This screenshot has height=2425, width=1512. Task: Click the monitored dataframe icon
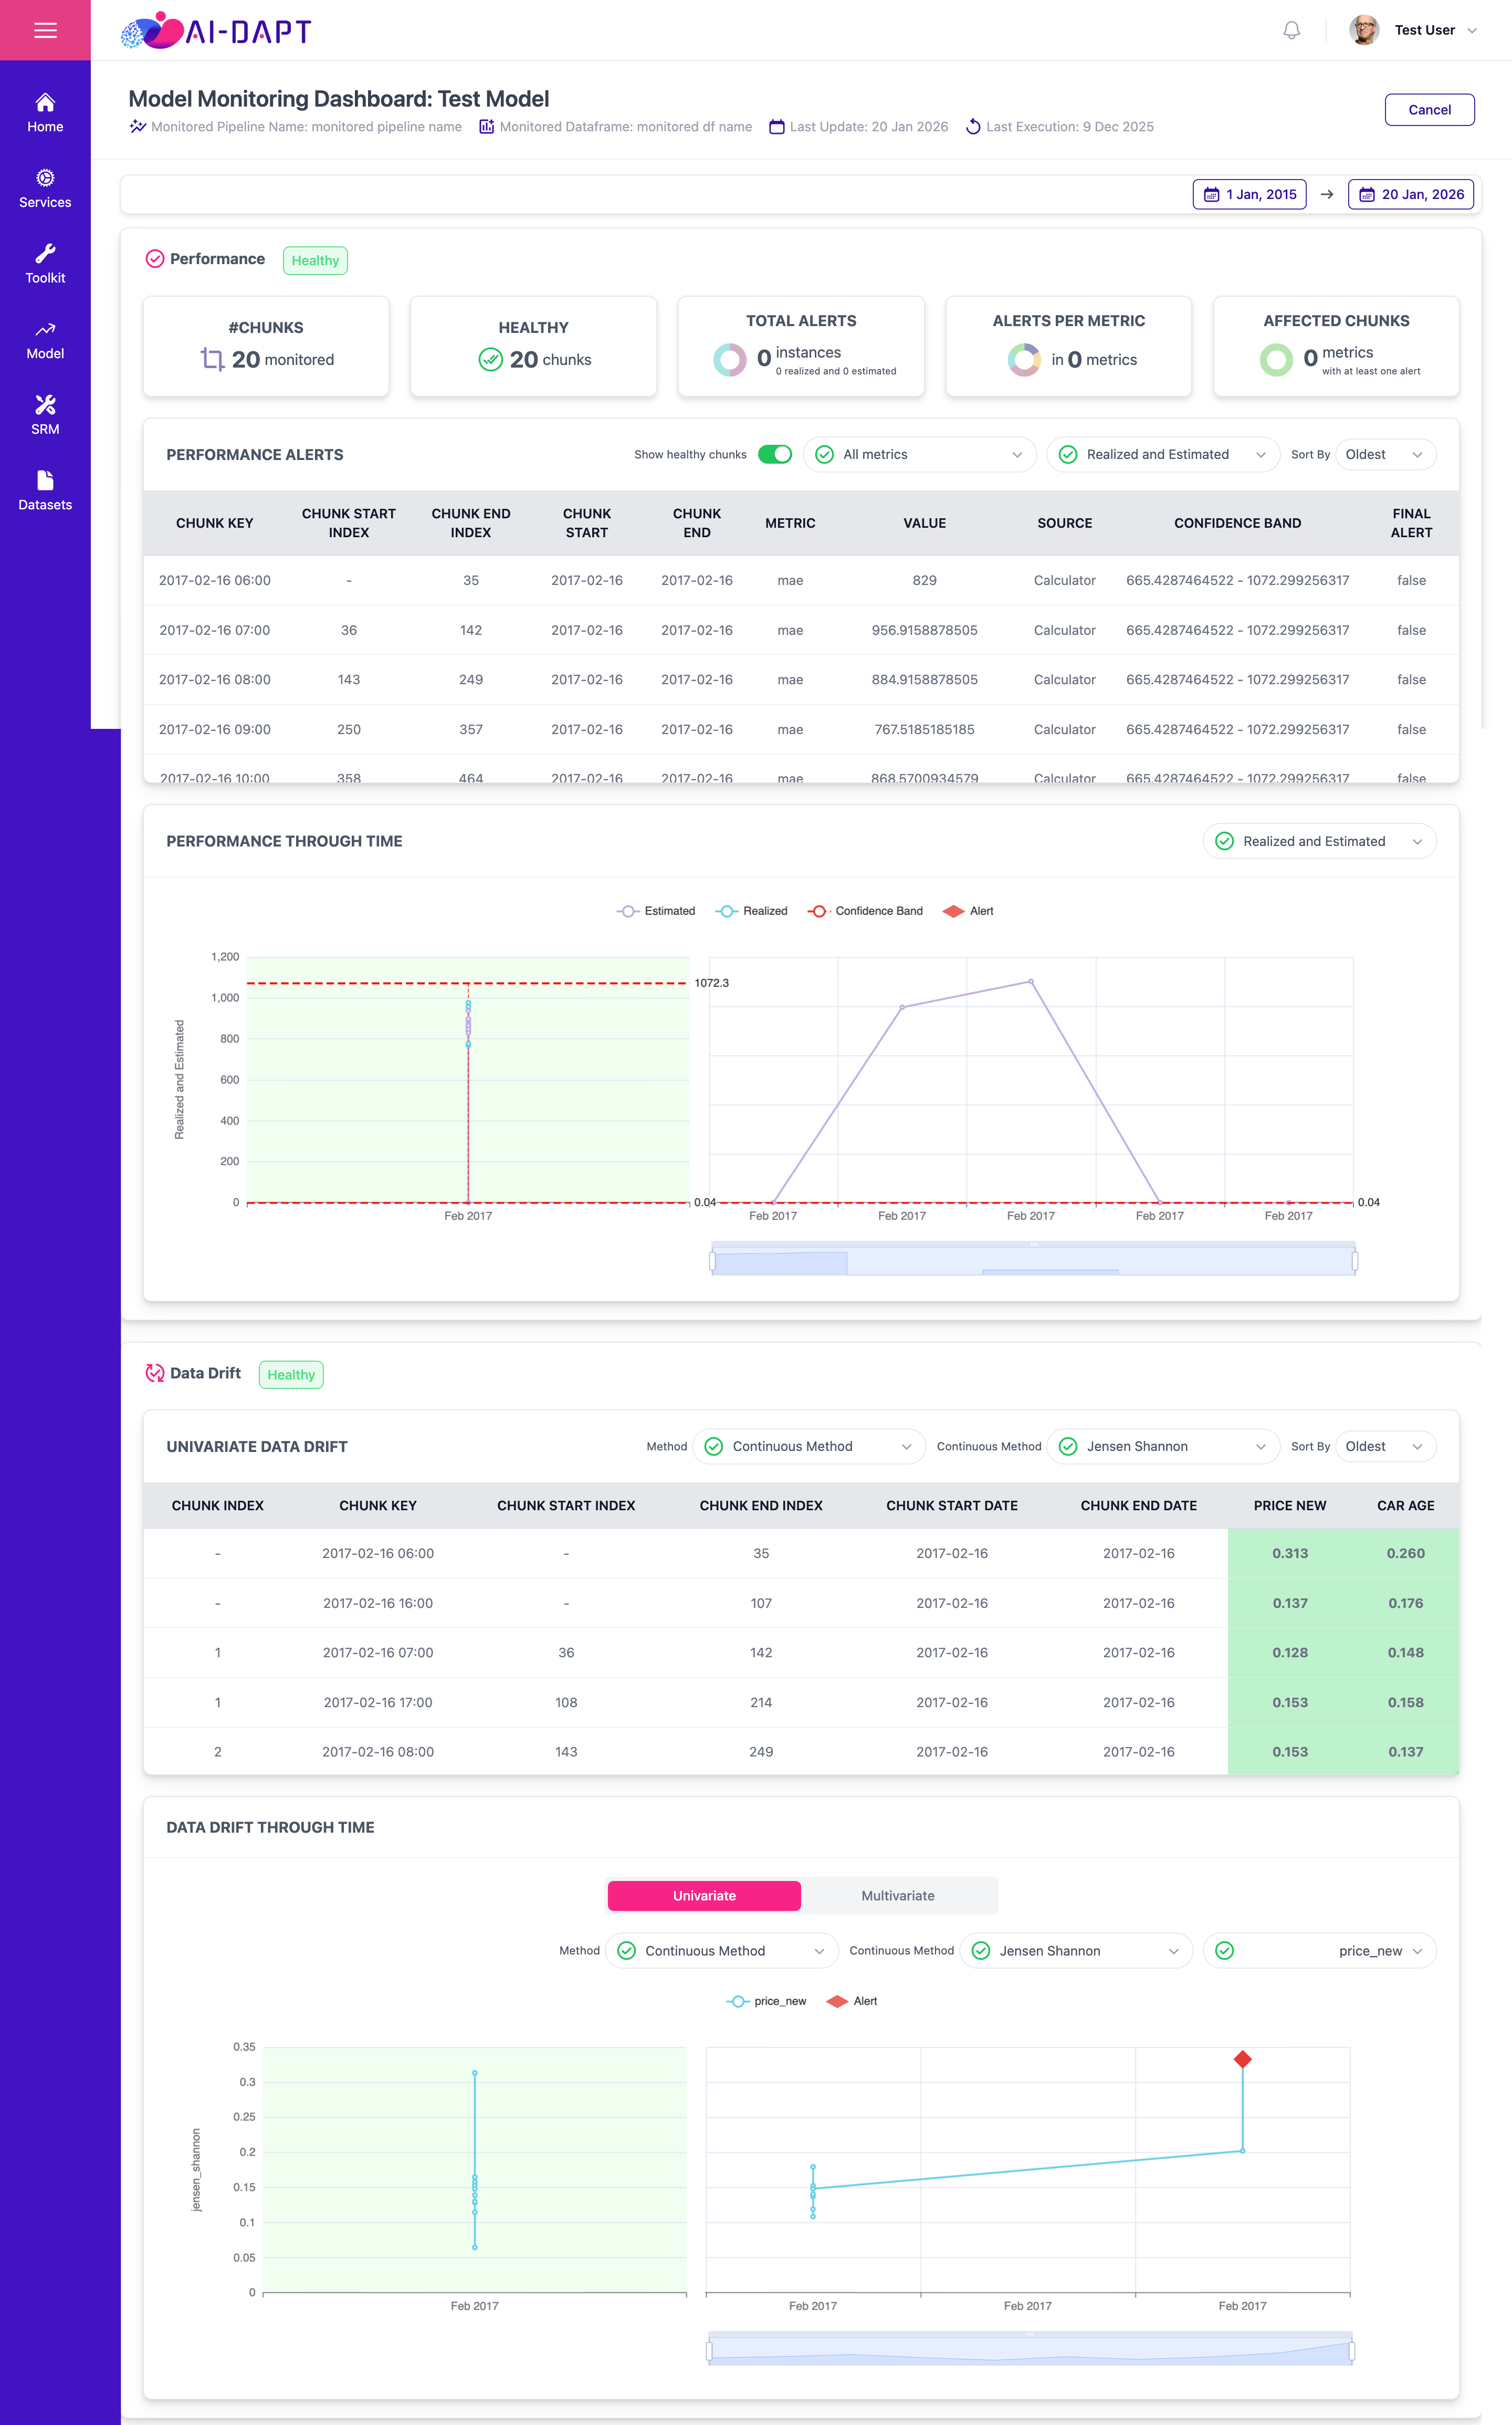pos(486,126)
